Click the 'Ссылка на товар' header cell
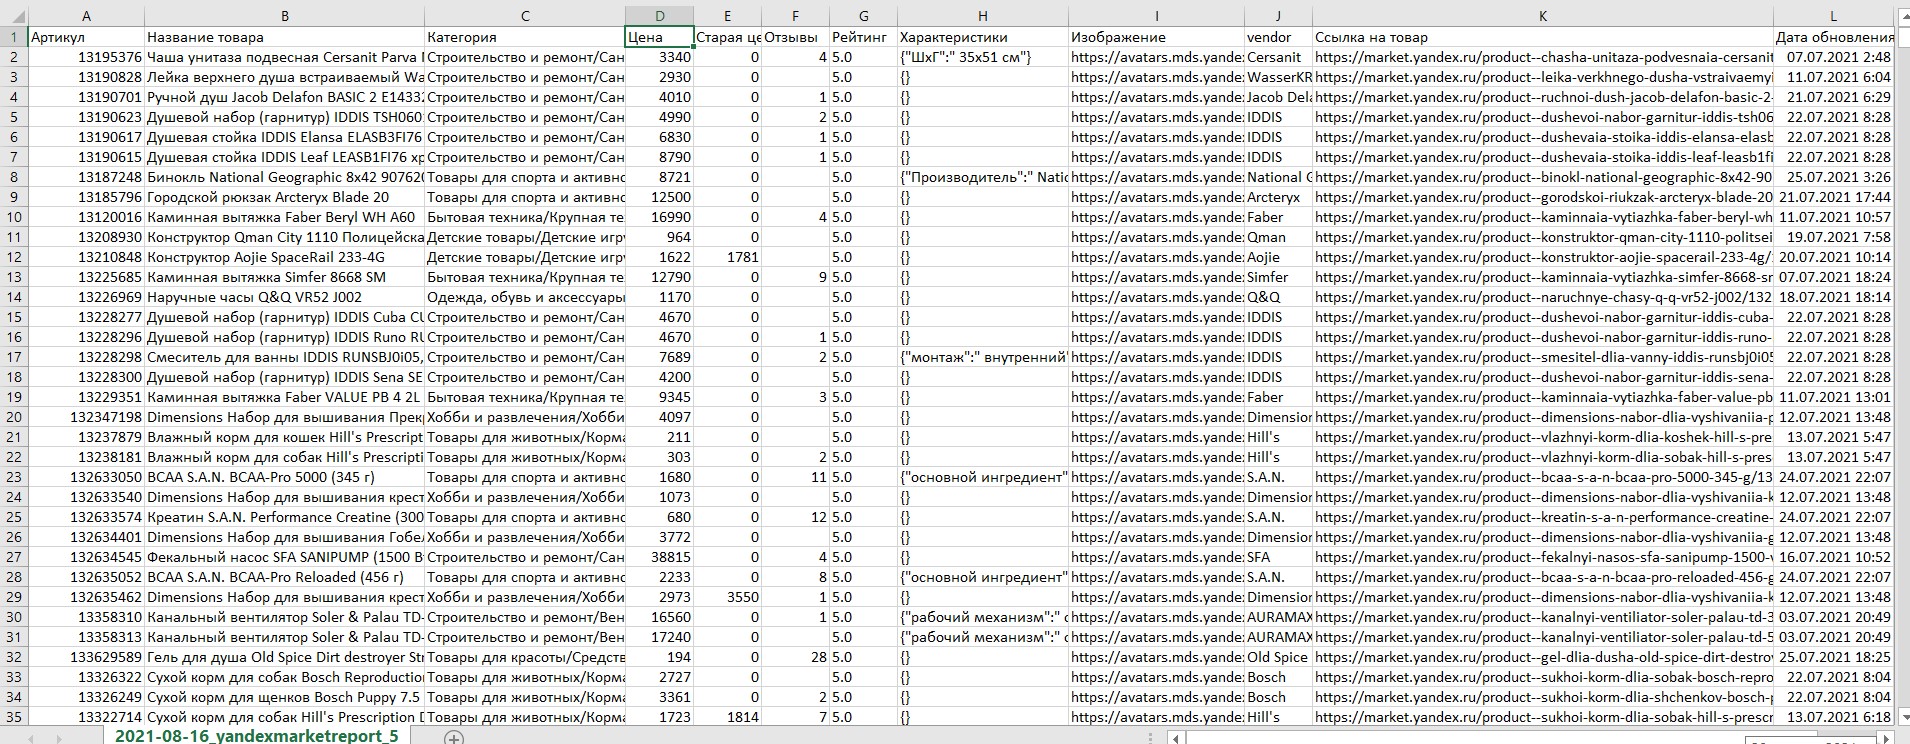Screen dimensions: 1910x744 click(x=1543, y=37)
